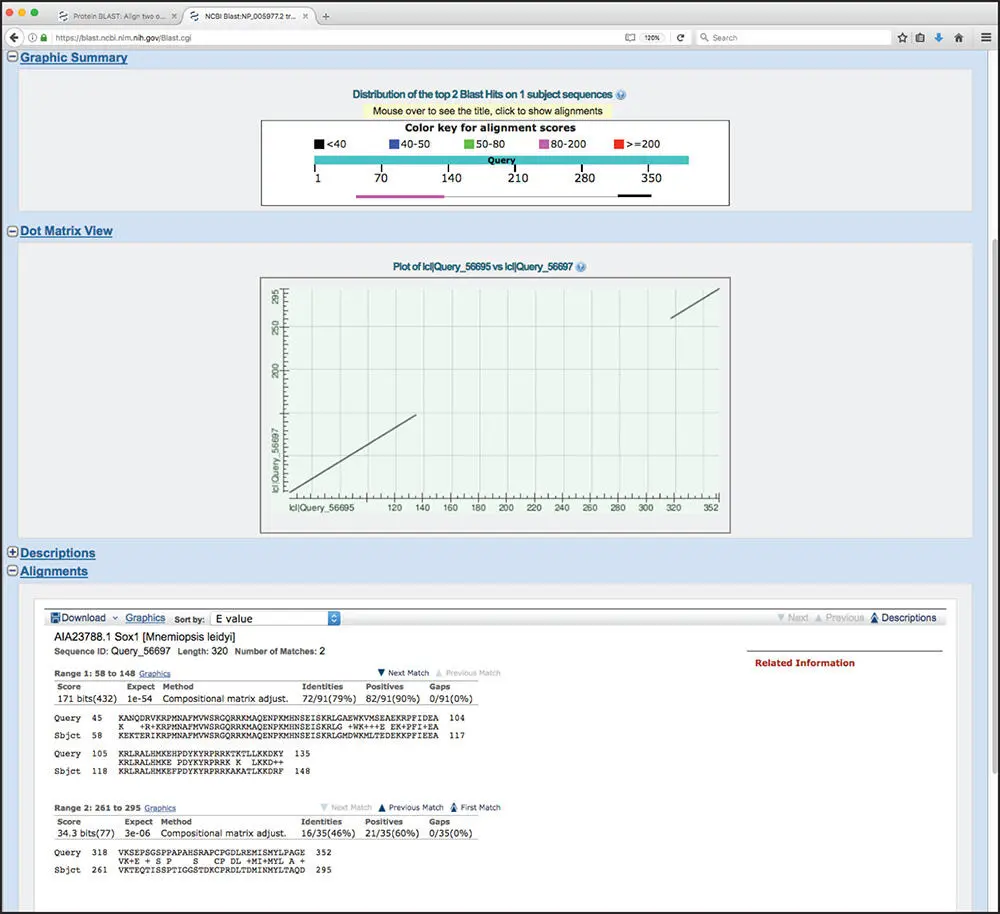Click the Range 1: 58 to 148 label

(x=94, y=674)
